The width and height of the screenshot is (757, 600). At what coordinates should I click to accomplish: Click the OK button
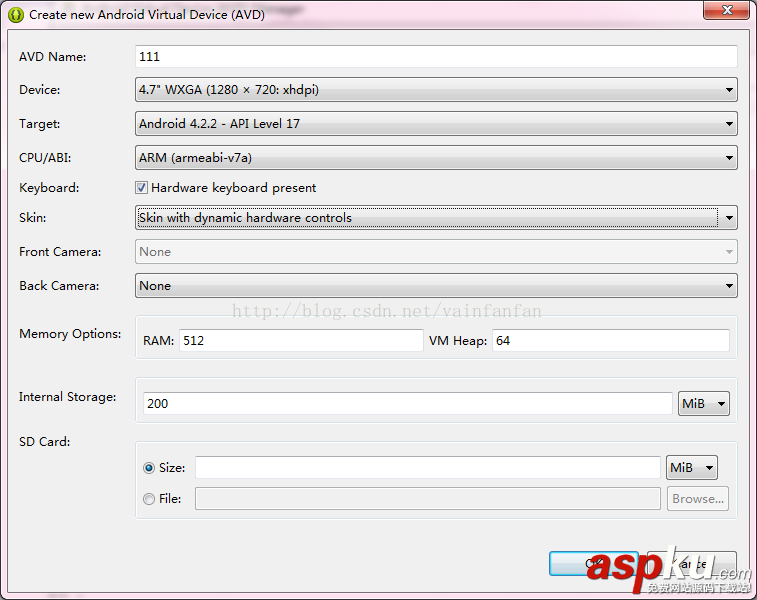pos(593,563)
